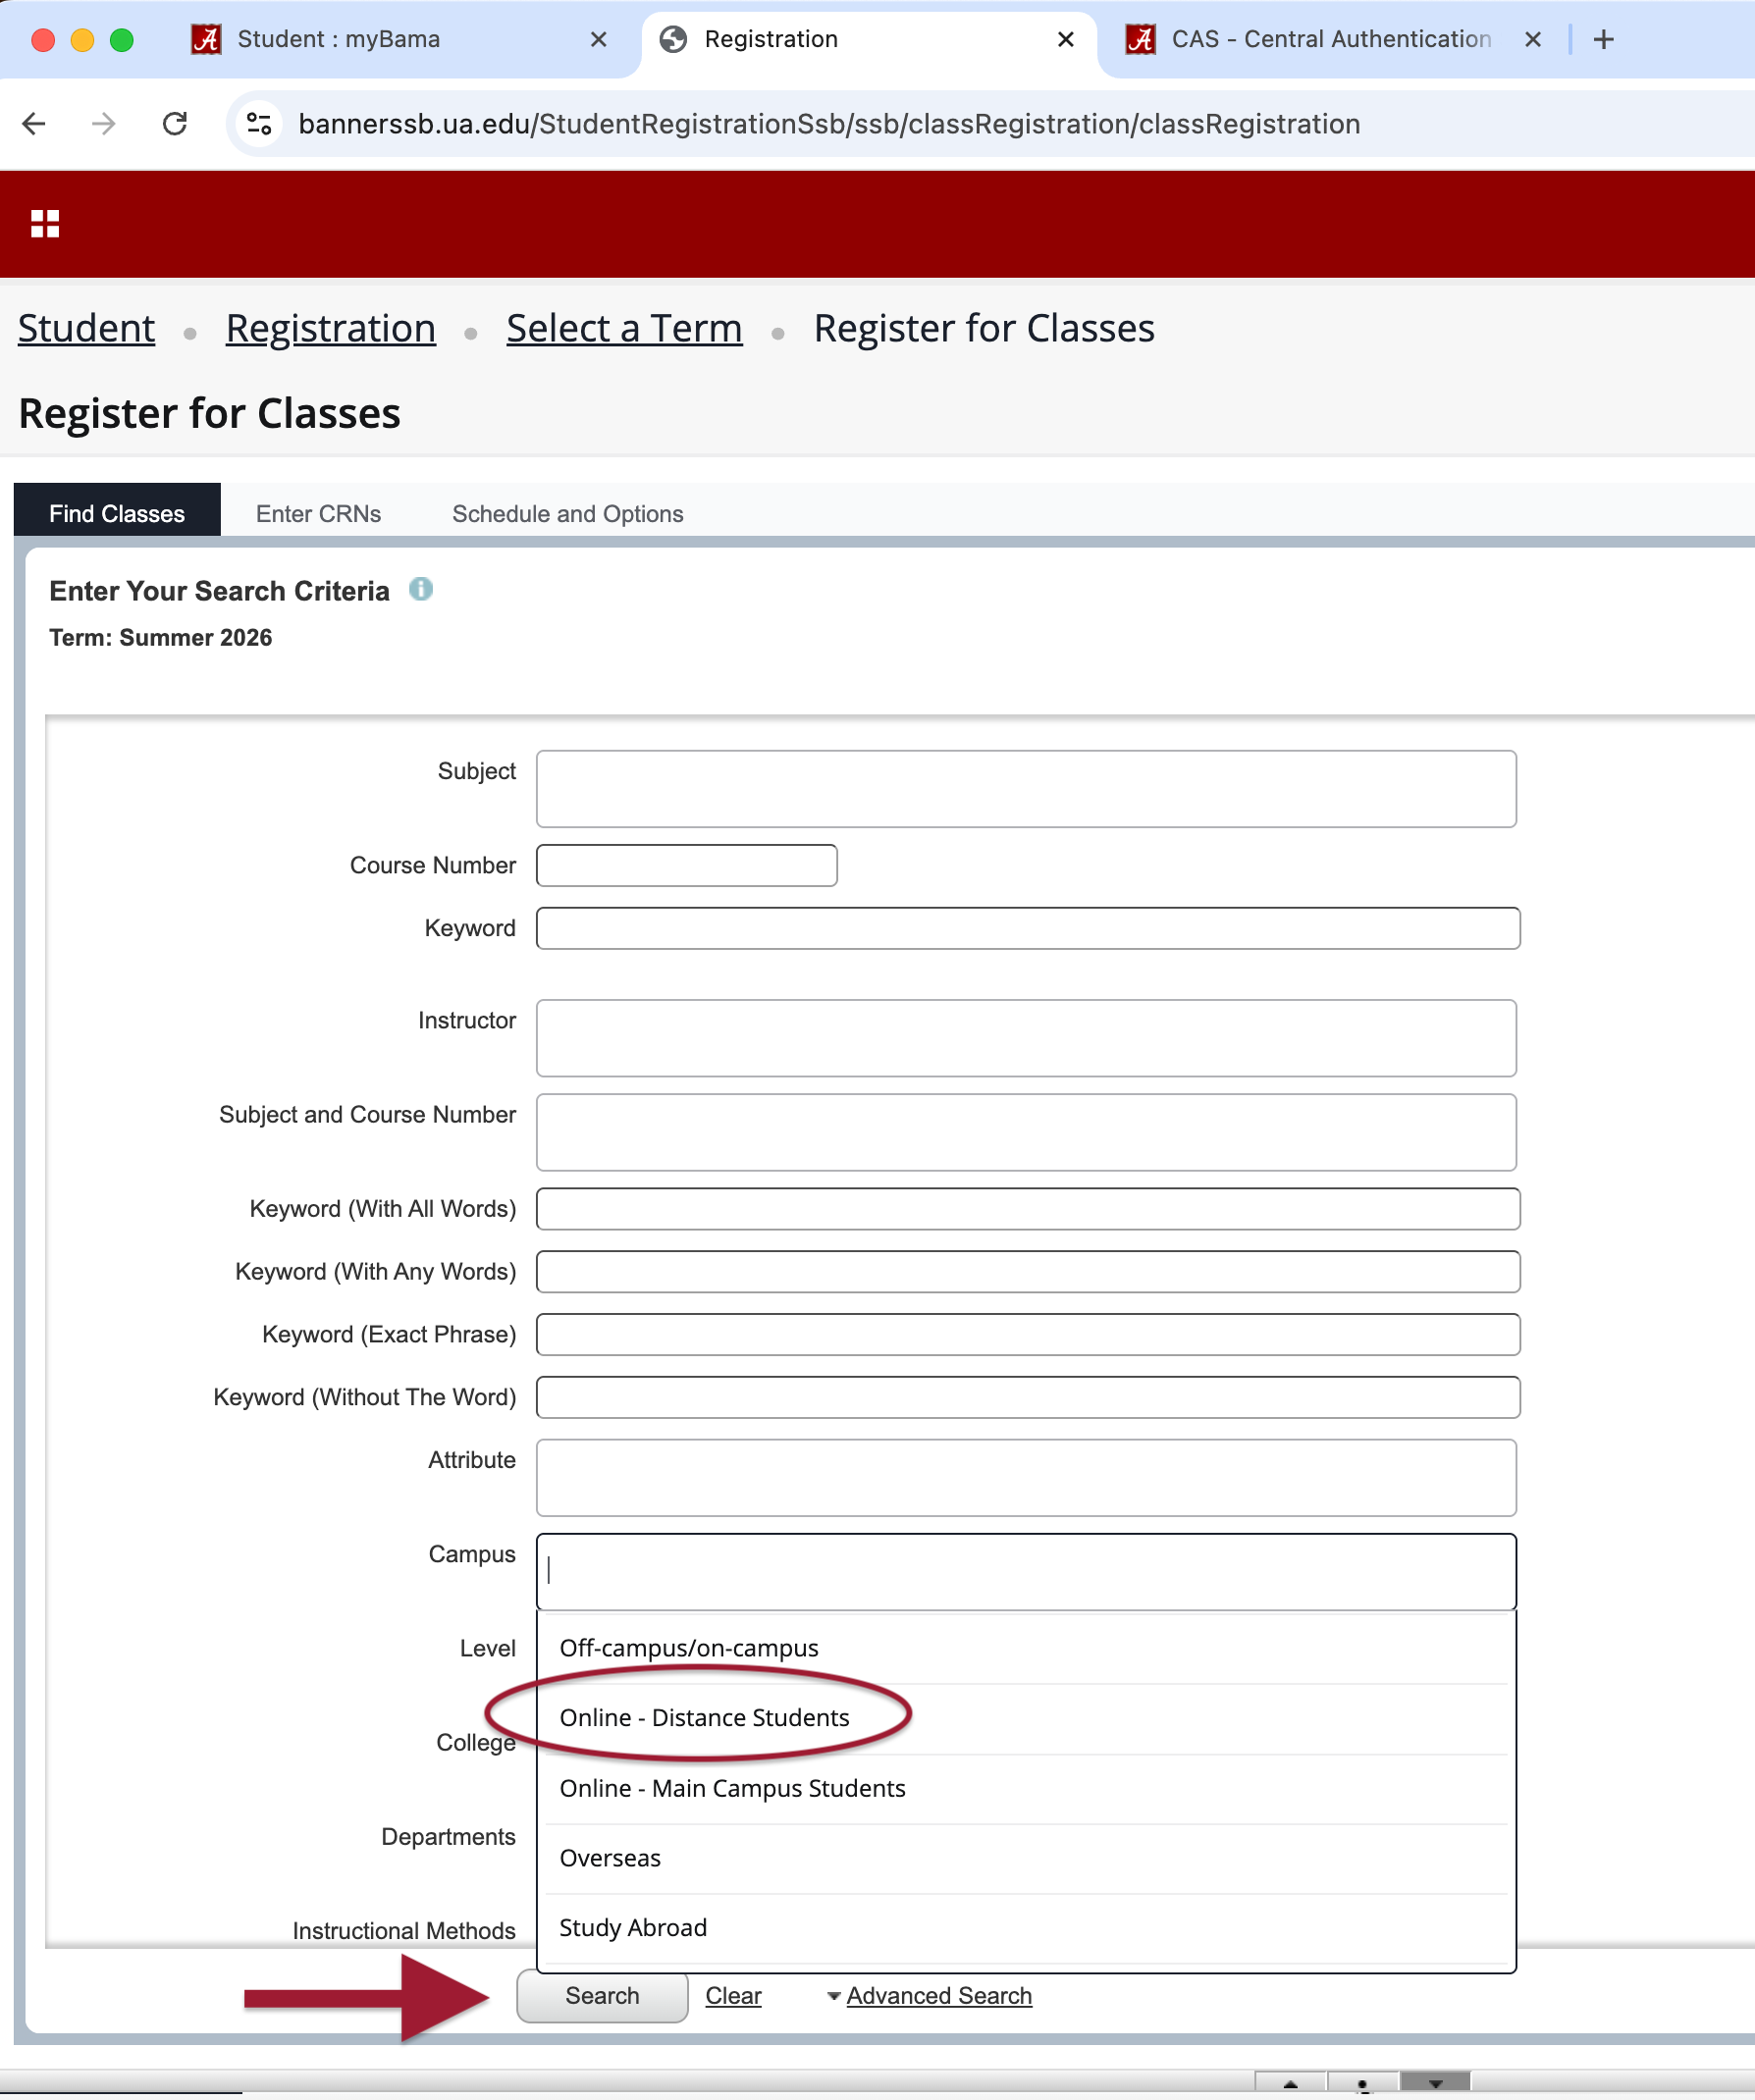Click the bottom panel up arrow handle

tap(1291, 2084)
